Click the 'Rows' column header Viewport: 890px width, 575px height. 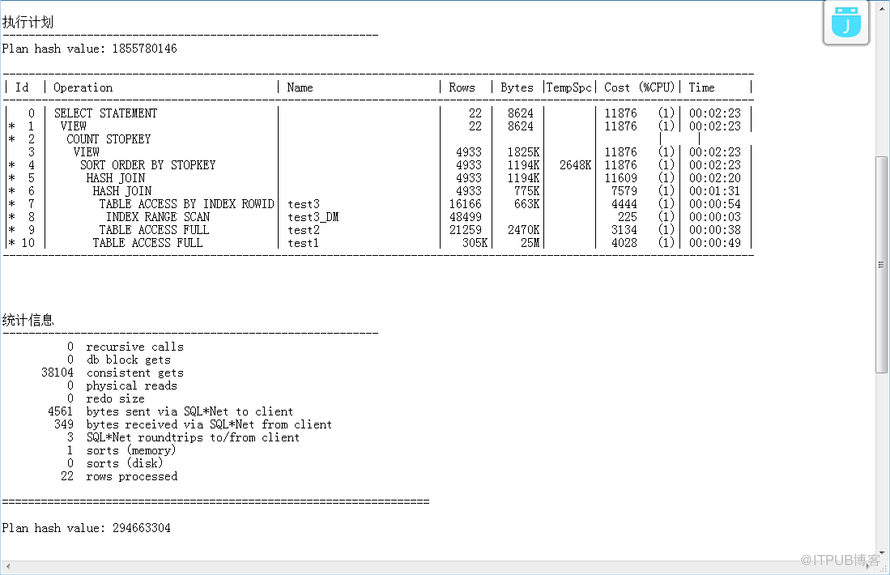pos(461,87)
